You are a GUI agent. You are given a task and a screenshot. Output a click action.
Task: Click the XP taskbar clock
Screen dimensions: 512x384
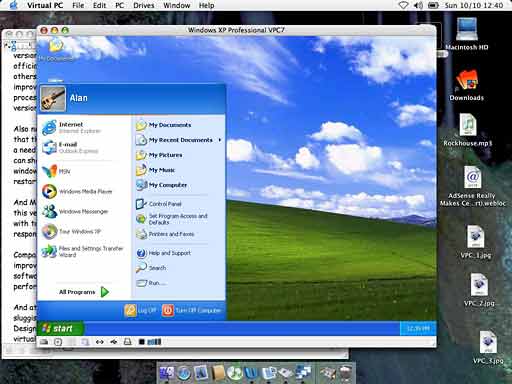pos(418,329)
